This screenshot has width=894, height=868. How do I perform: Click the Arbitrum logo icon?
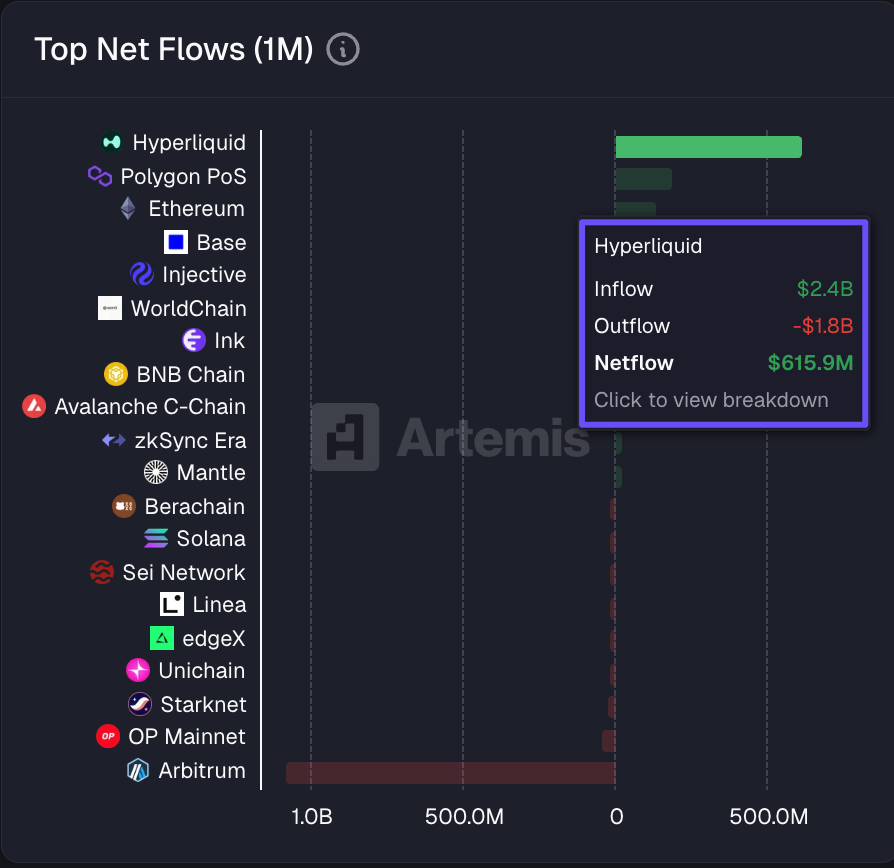tap(138, 770)
